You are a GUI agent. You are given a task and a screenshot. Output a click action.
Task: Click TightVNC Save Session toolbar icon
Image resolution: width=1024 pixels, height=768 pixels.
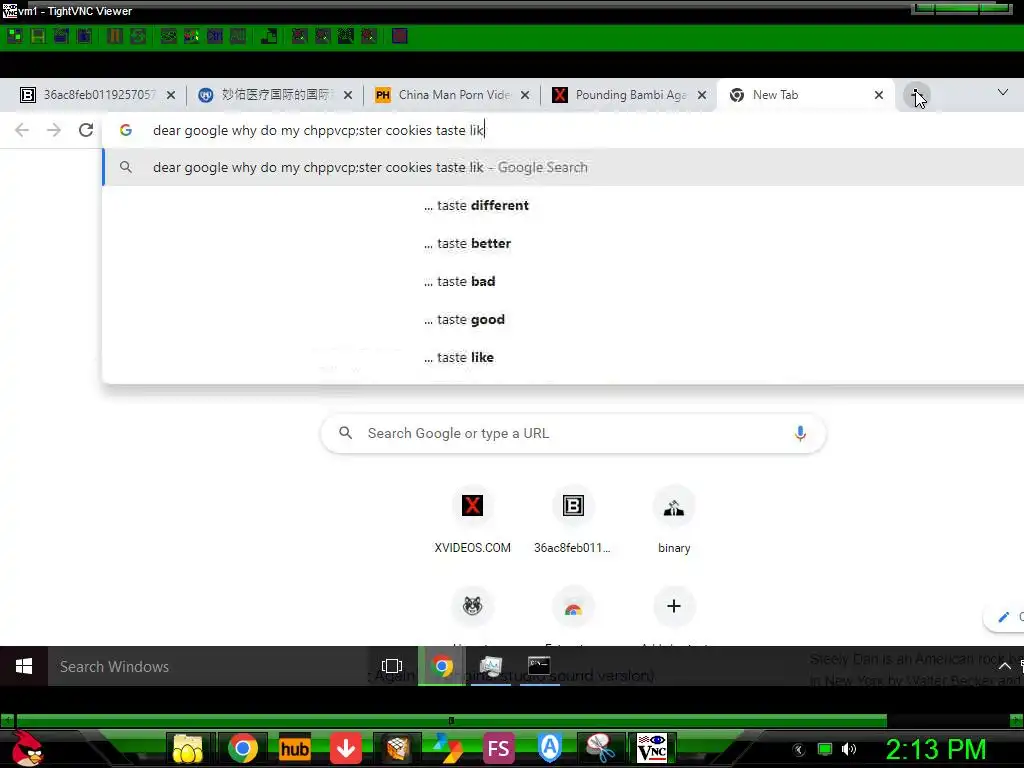(x=38, y=36)
